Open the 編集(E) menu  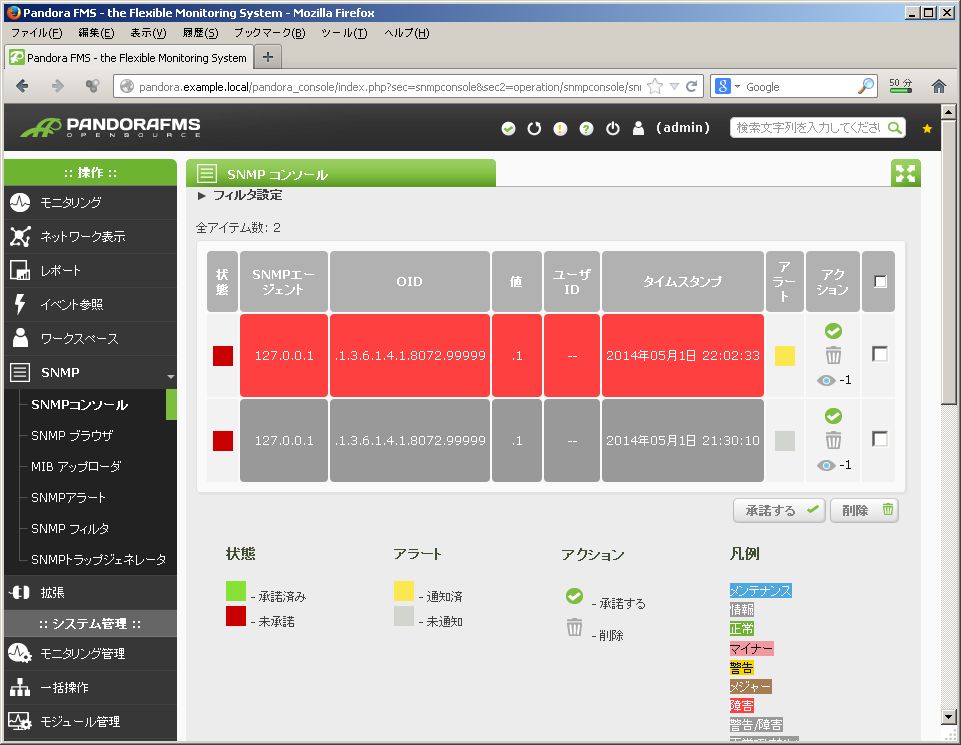(96, 33)
